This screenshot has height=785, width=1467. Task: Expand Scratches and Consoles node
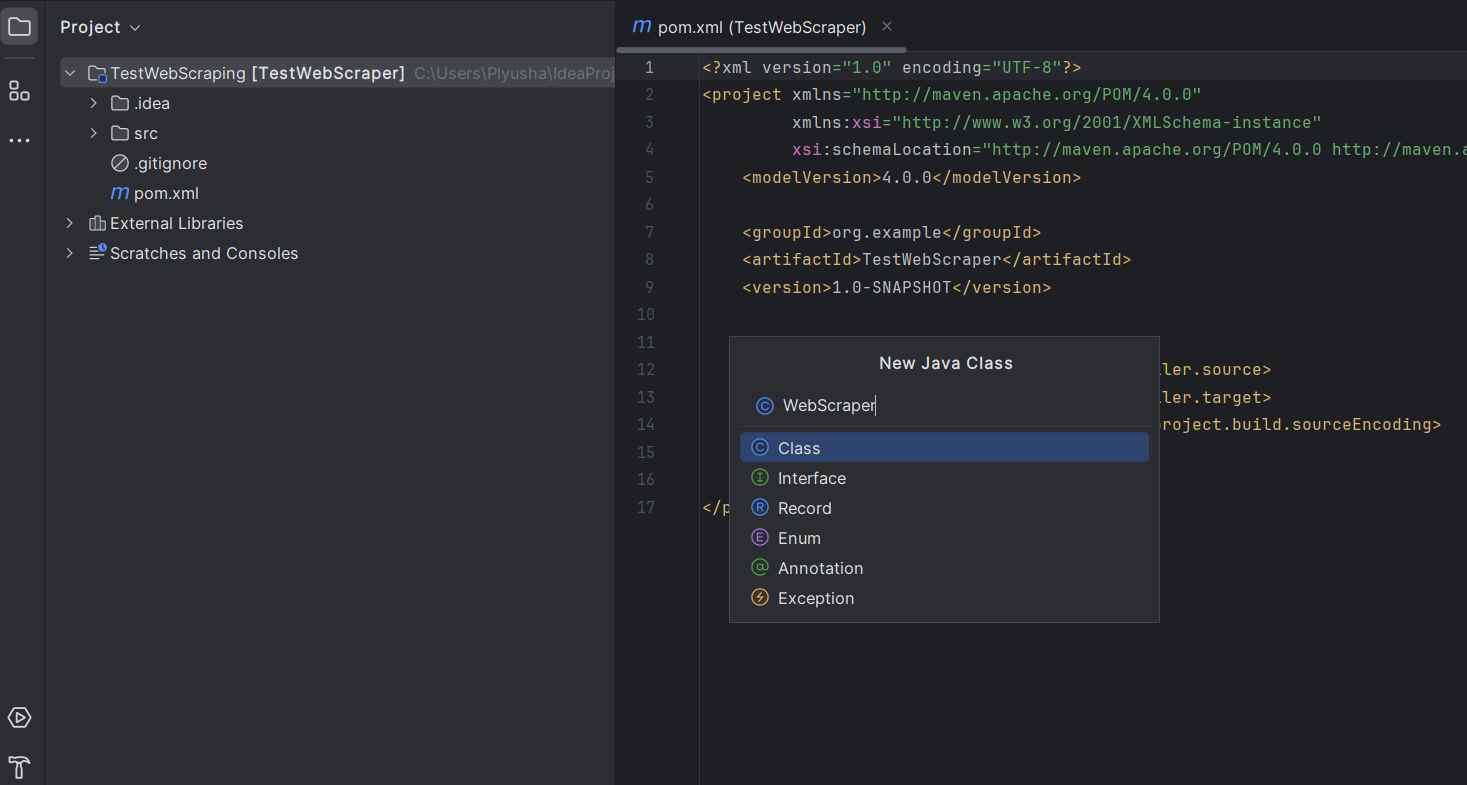pos(69,253)
